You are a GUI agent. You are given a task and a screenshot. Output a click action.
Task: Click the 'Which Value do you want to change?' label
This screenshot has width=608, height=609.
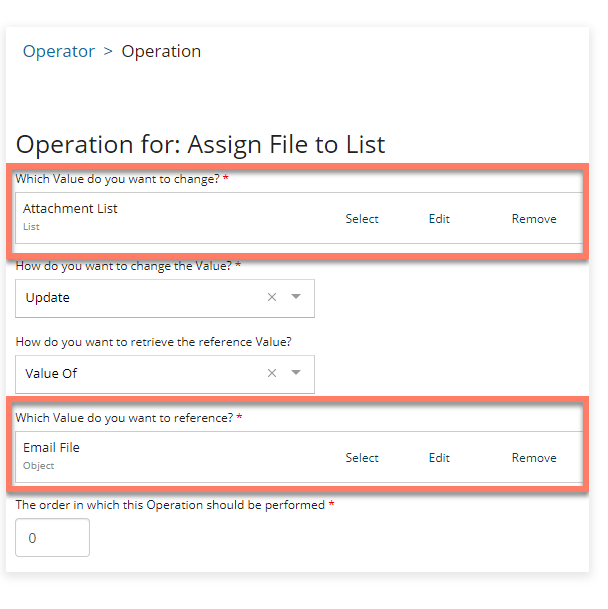tap(117, 179)
